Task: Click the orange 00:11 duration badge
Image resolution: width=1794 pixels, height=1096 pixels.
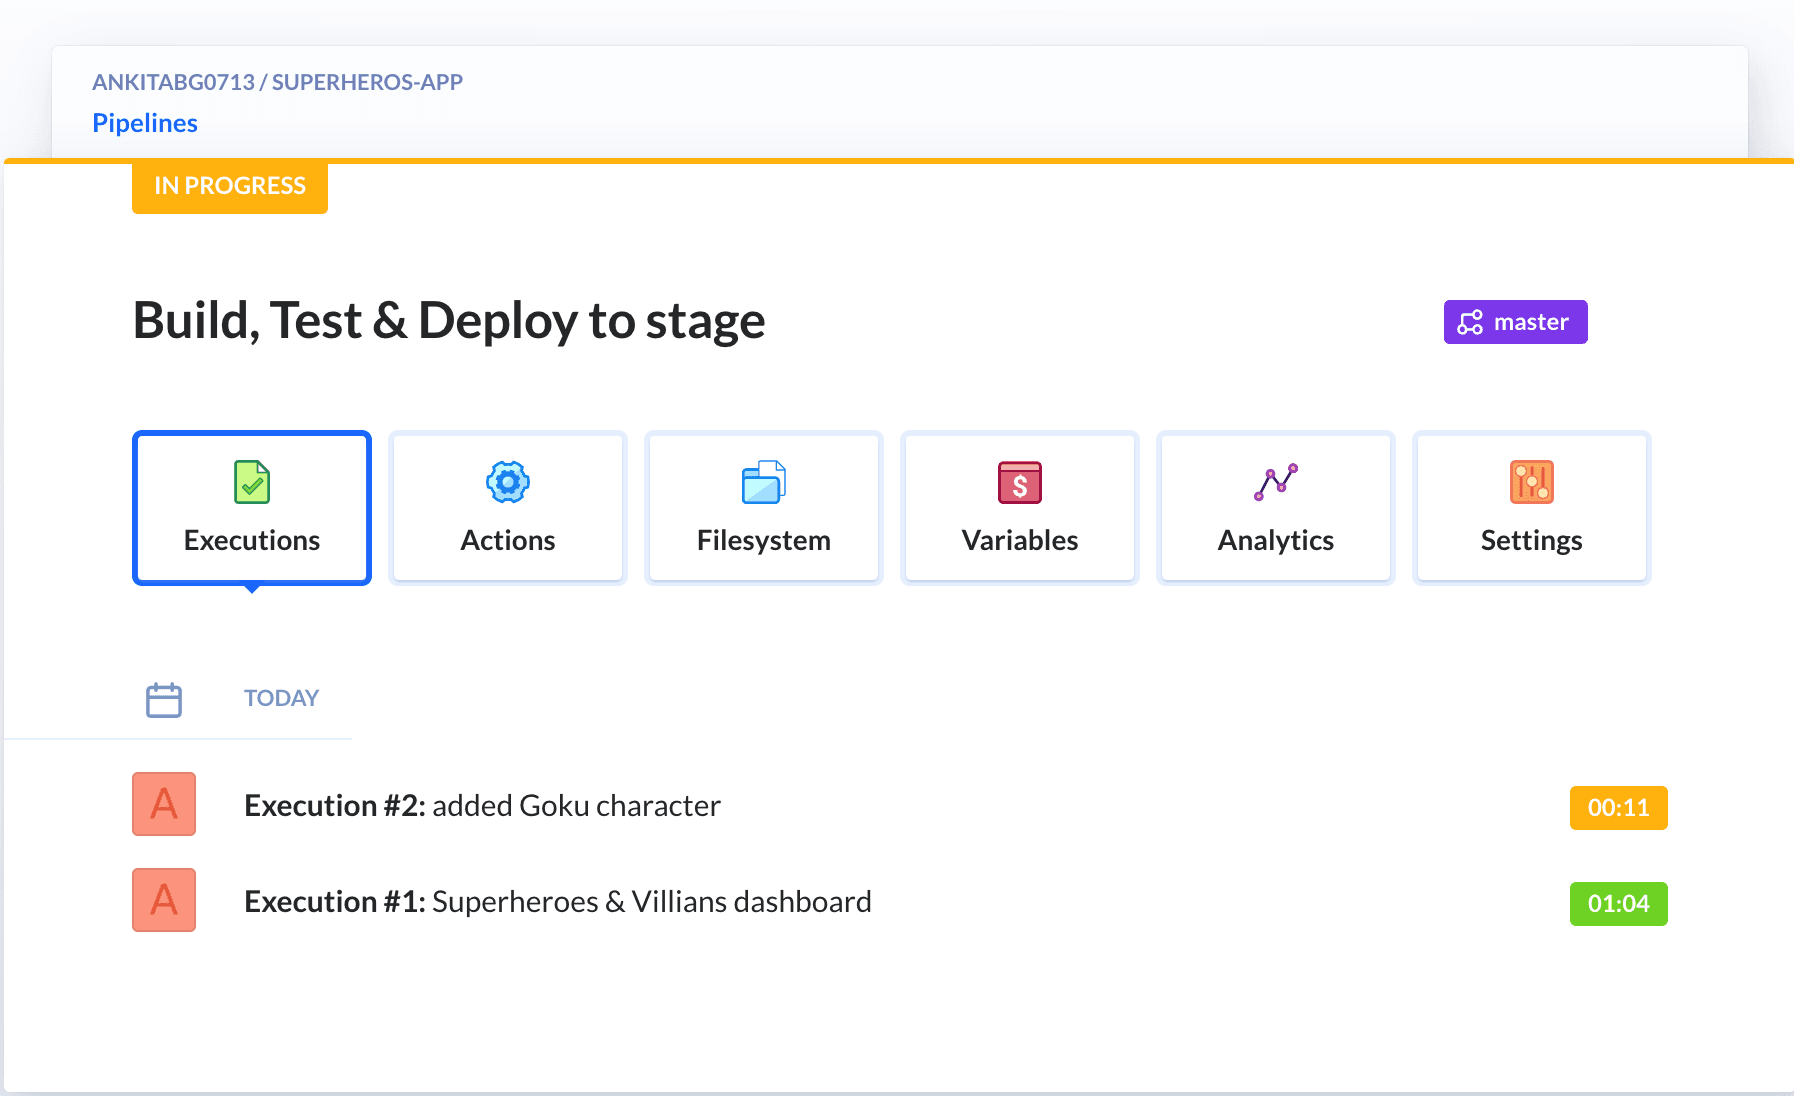Action: 1618,808
